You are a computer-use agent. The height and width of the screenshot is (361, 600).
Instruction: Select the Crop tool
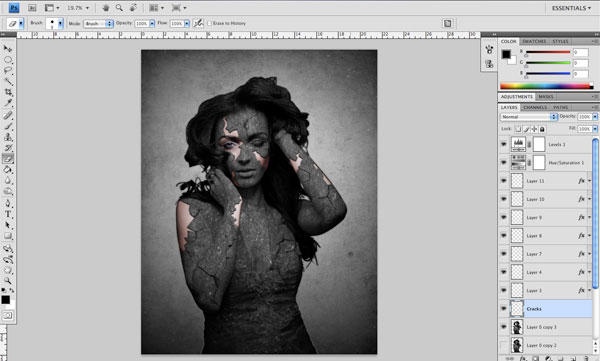click(8, 92)
